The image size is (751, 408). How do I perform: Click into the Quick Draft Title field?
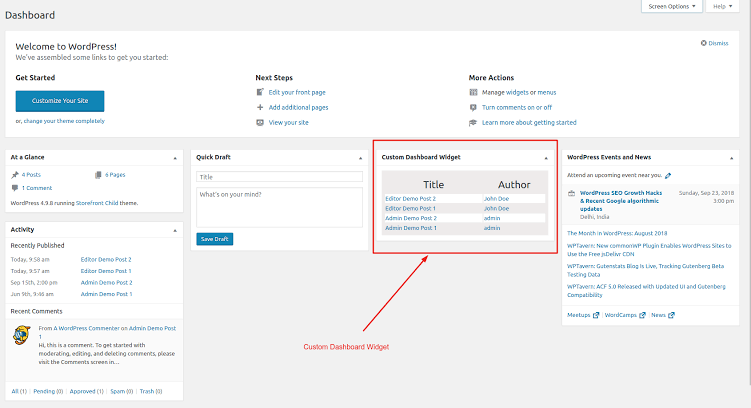click(x=279, y=177)
